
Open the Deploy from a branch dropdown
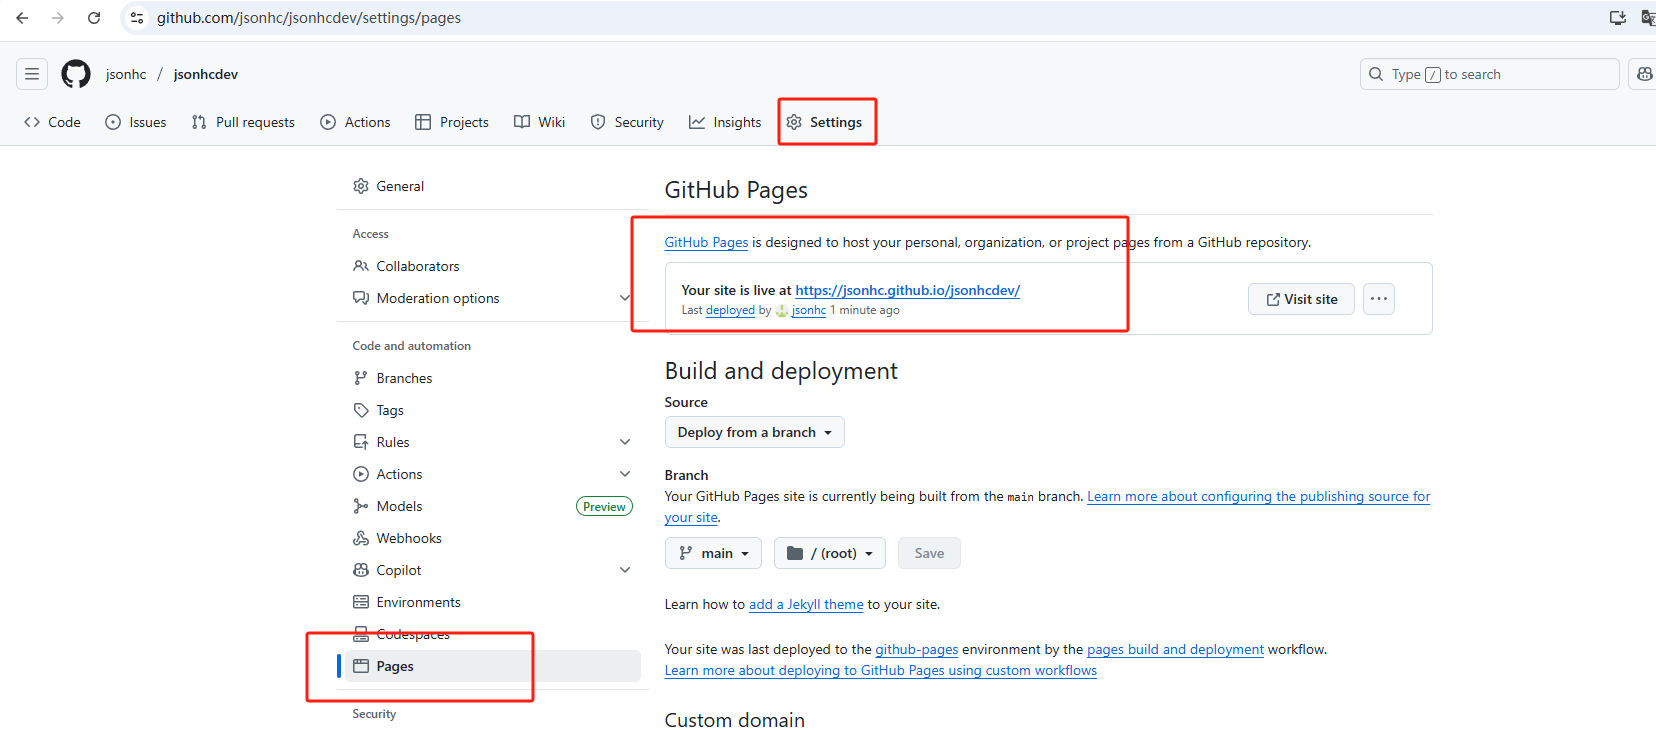[754, 432]
